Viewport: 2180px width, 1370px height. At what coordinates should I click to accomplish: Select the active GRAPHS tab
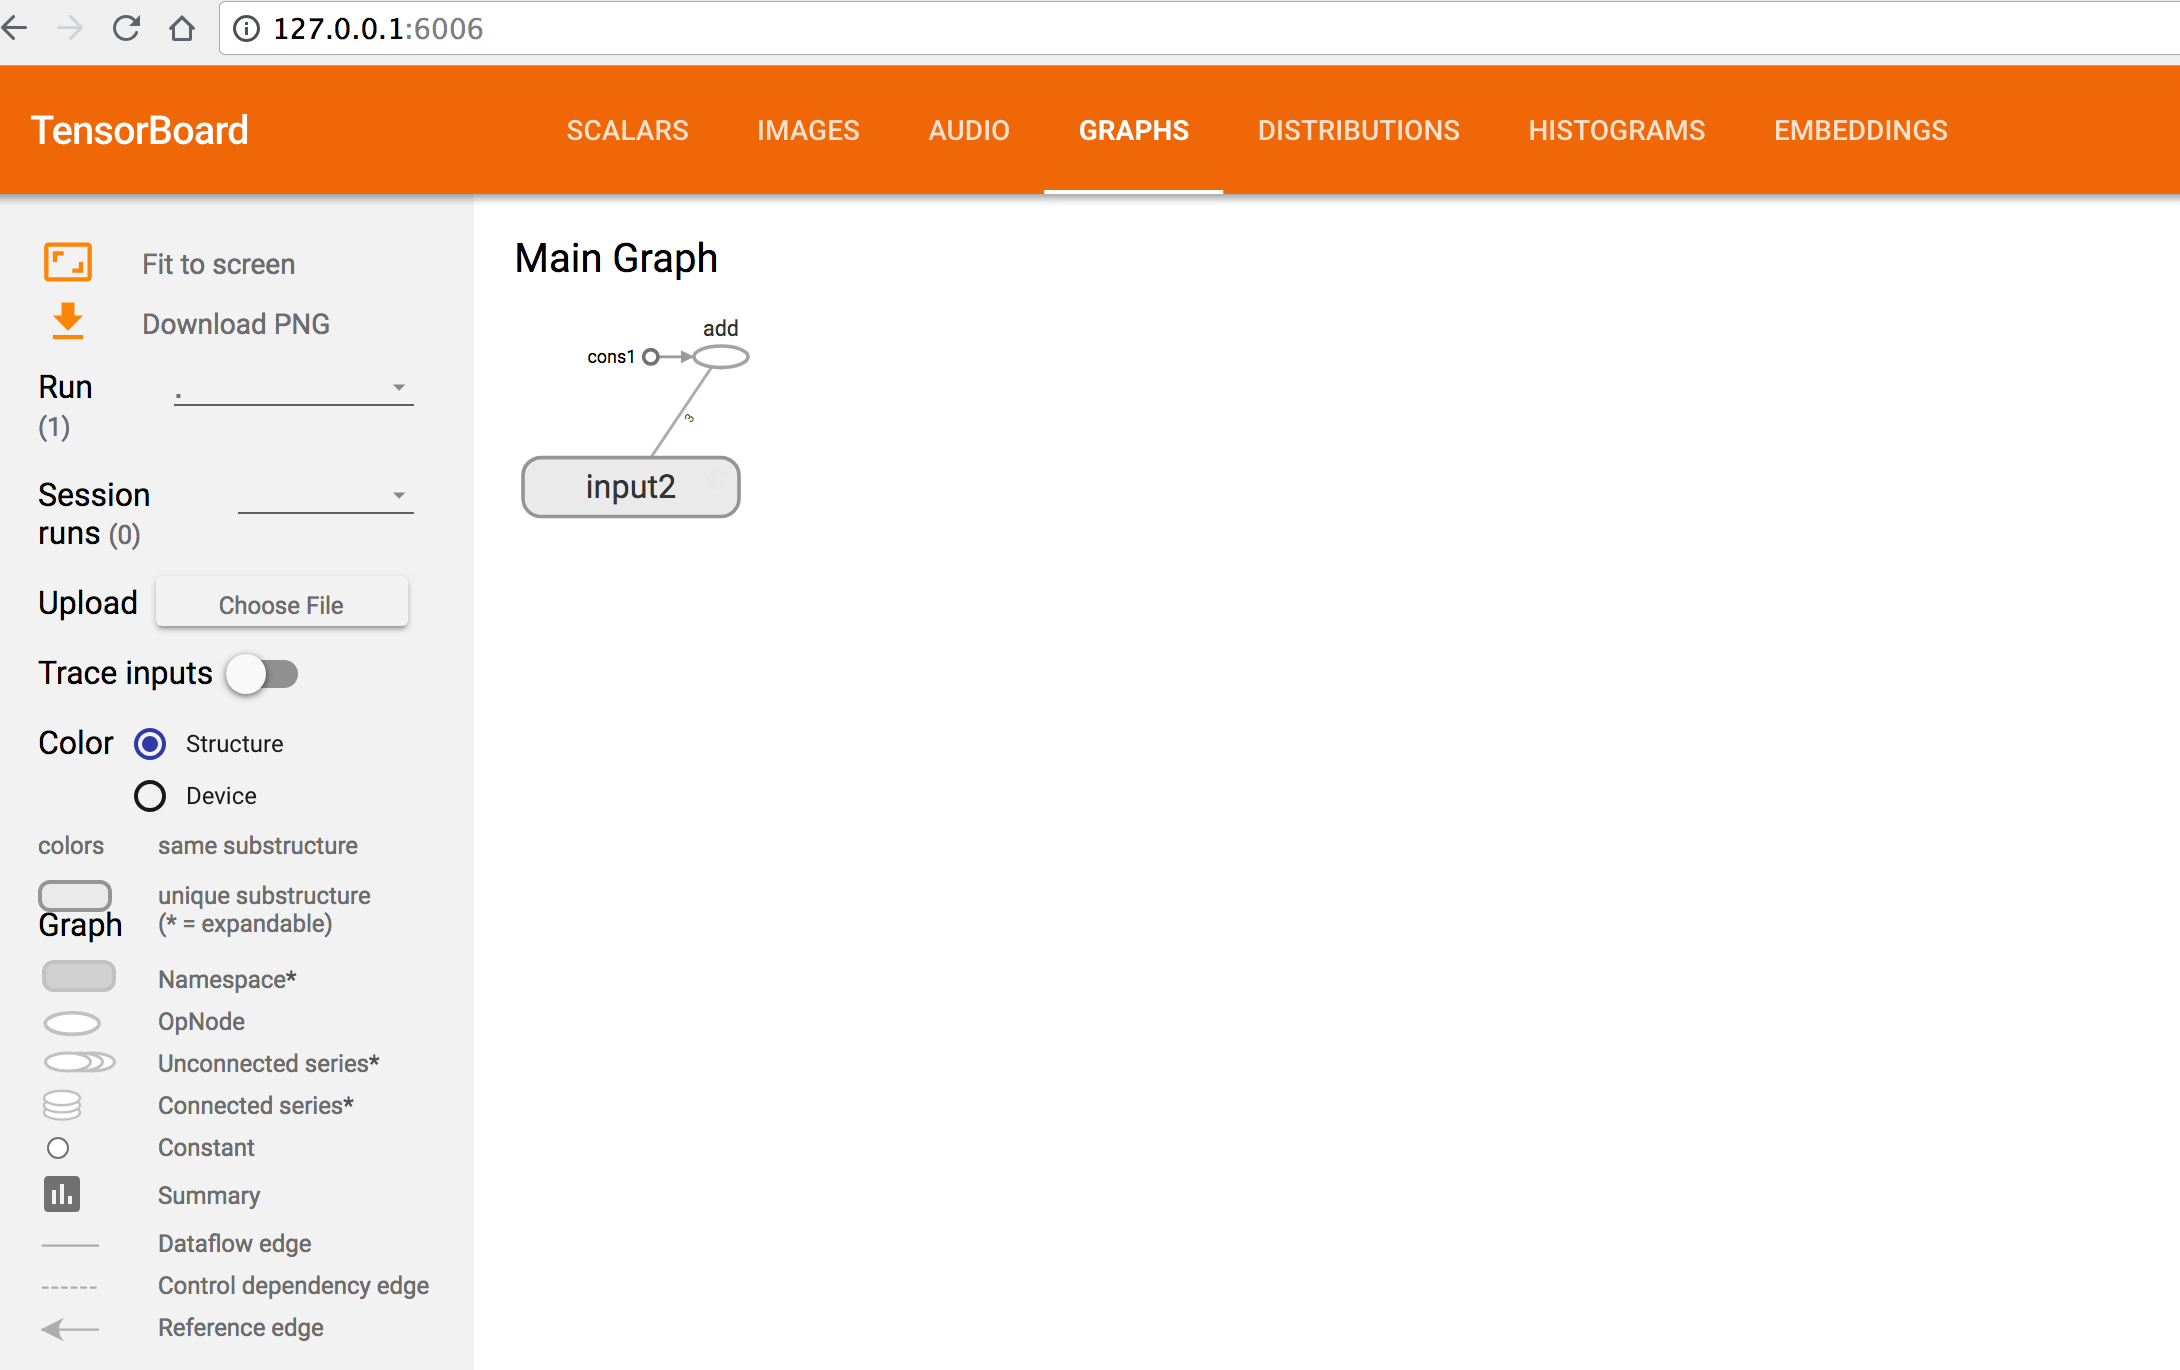pos(1134,130)
